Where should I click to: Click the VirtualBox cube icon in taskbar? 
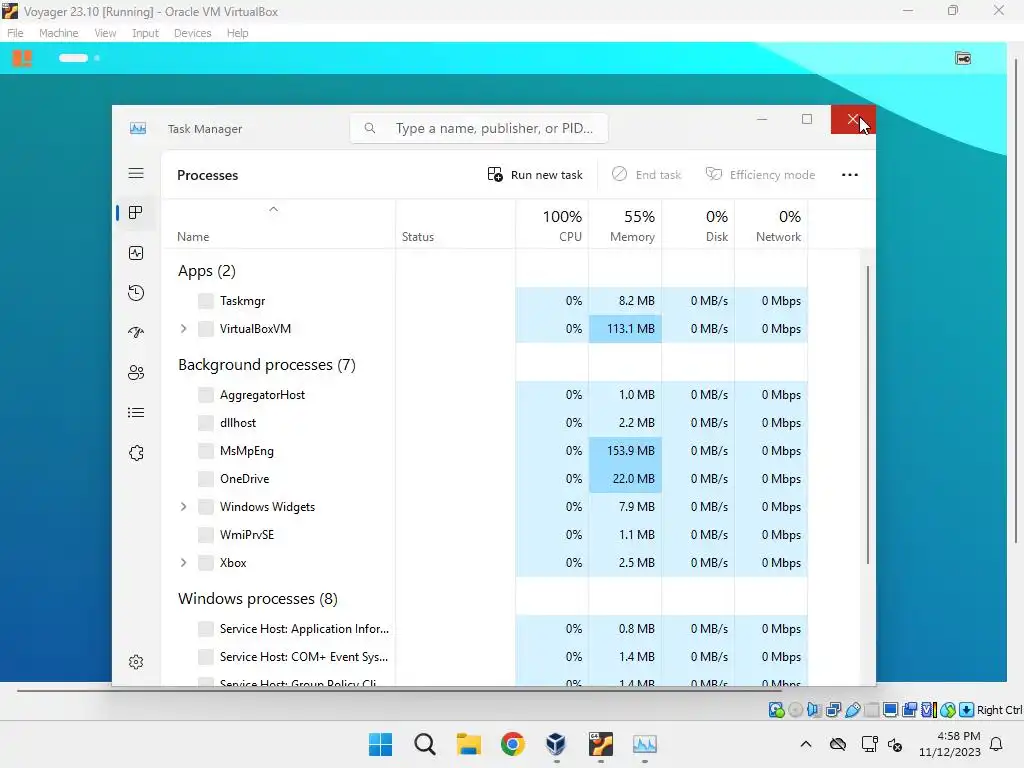tap(556, 744)
